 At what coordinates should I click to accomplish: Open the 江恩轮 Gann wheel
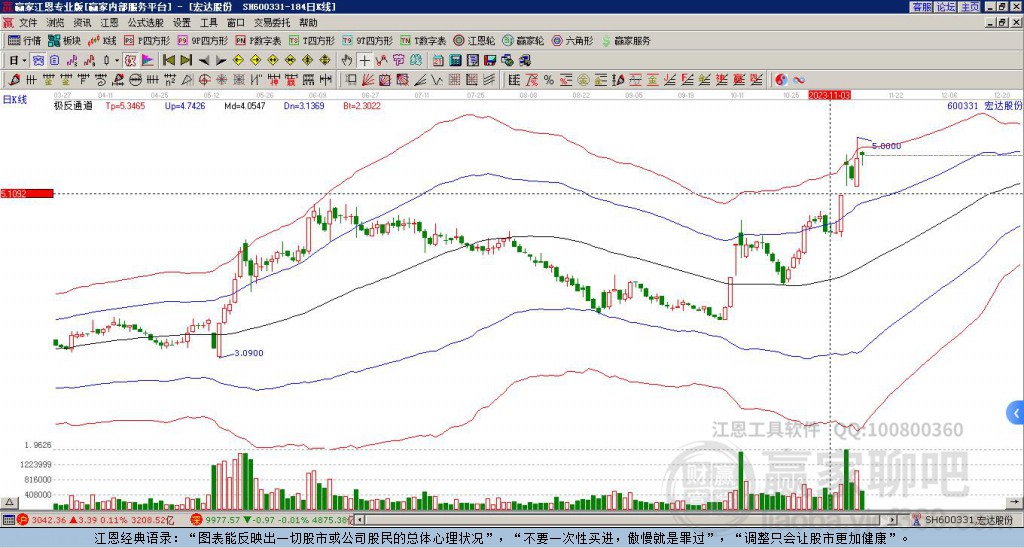click(x=474, y=40)
